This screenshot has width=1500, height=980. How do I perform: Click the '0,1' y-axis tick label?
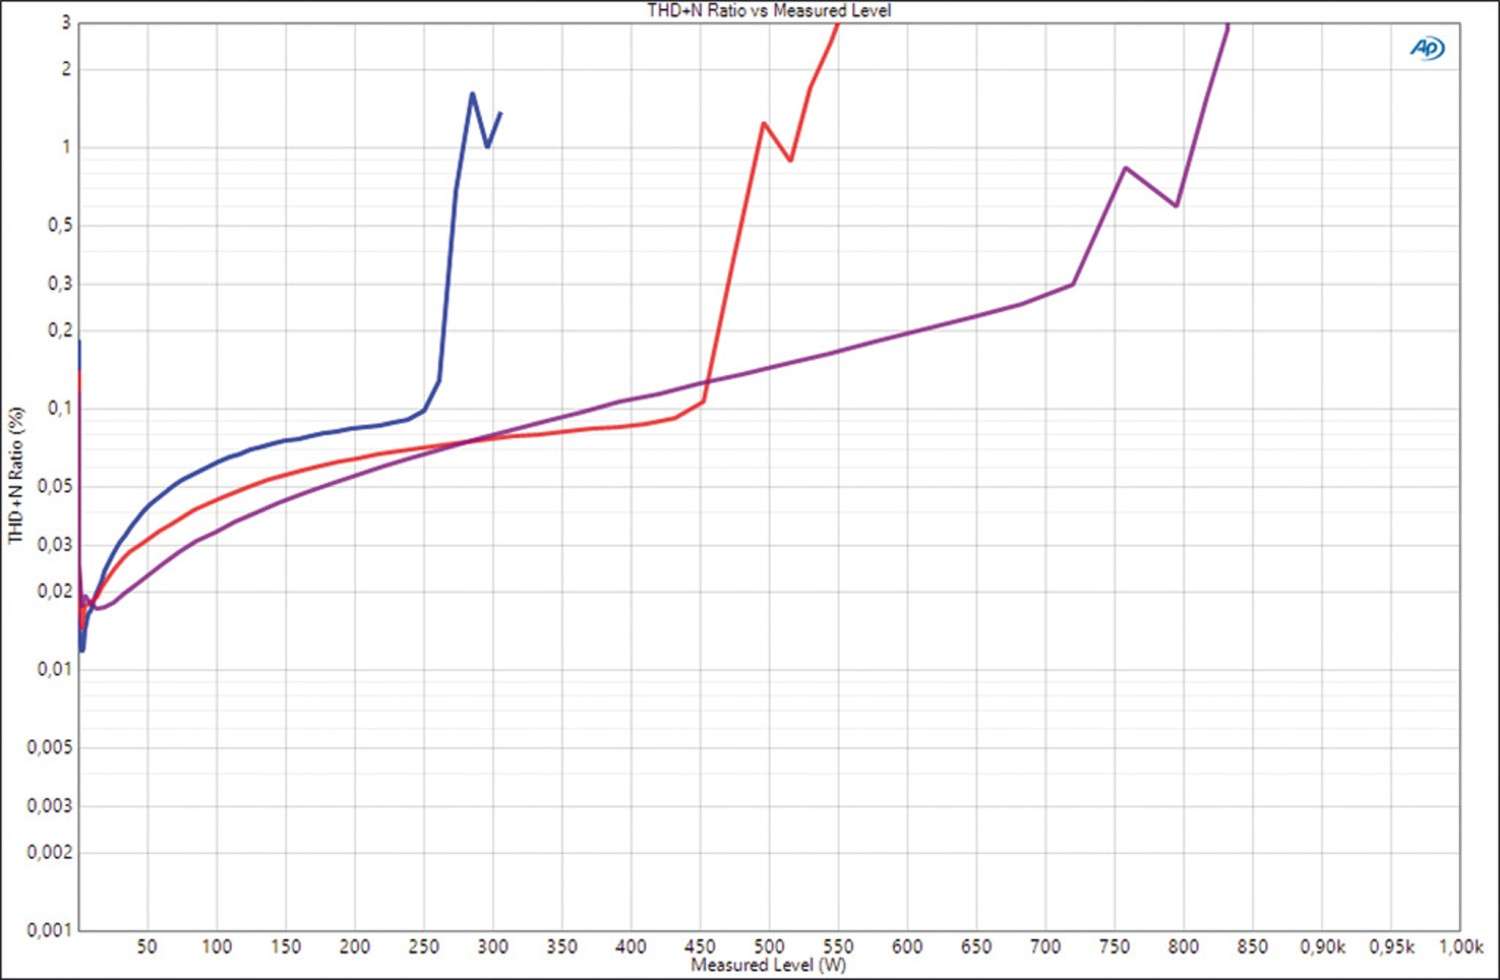tap(60, 408)
